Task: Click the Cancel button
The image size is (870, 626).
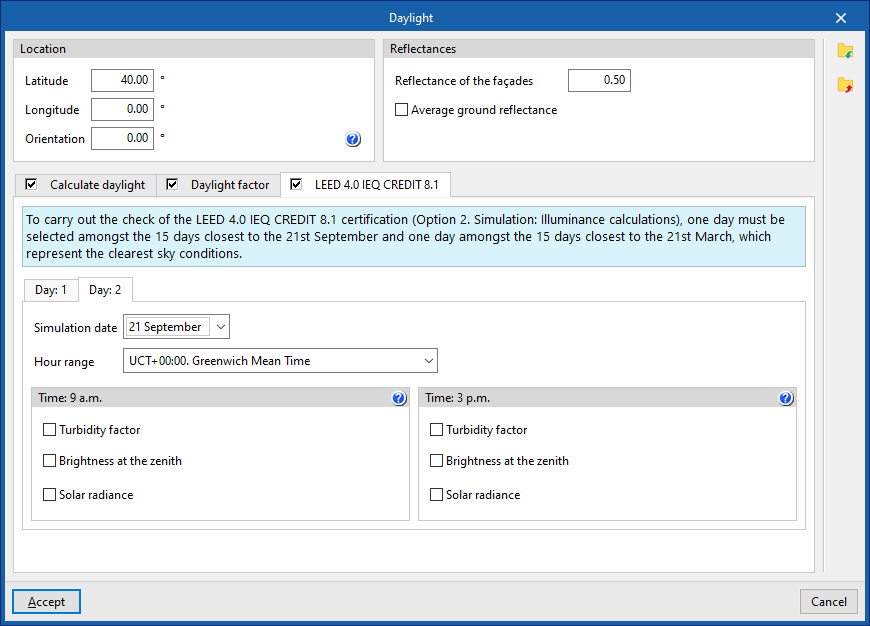Action: pos(828,602)
